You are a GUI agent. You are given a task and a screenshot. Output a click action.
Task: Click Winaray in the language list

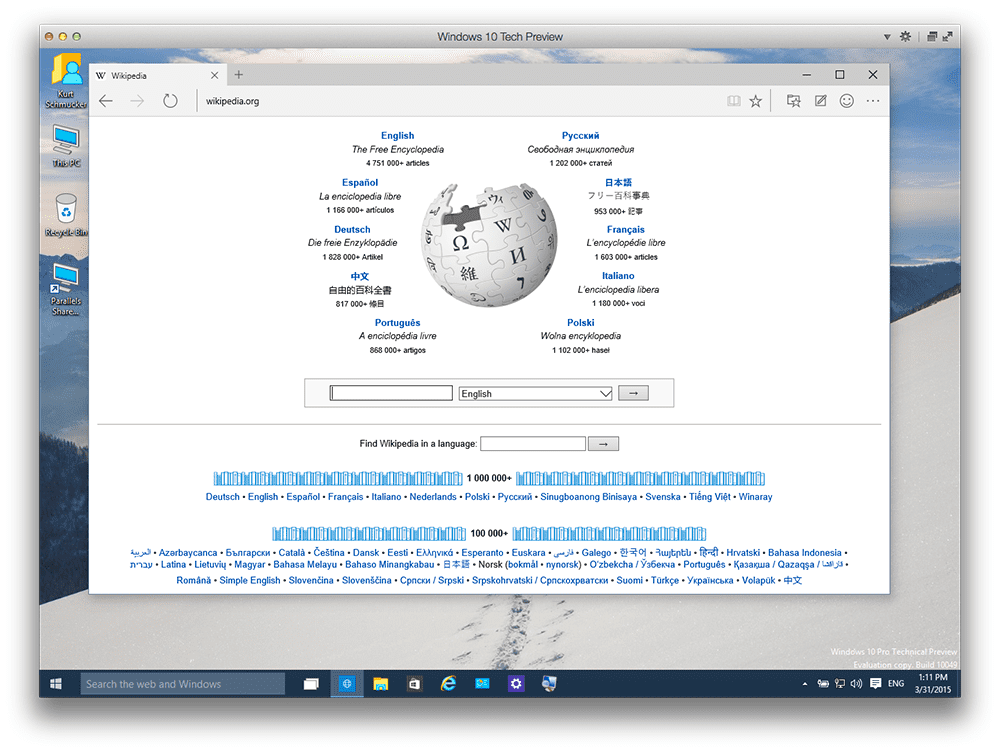[x=755, y=497]
